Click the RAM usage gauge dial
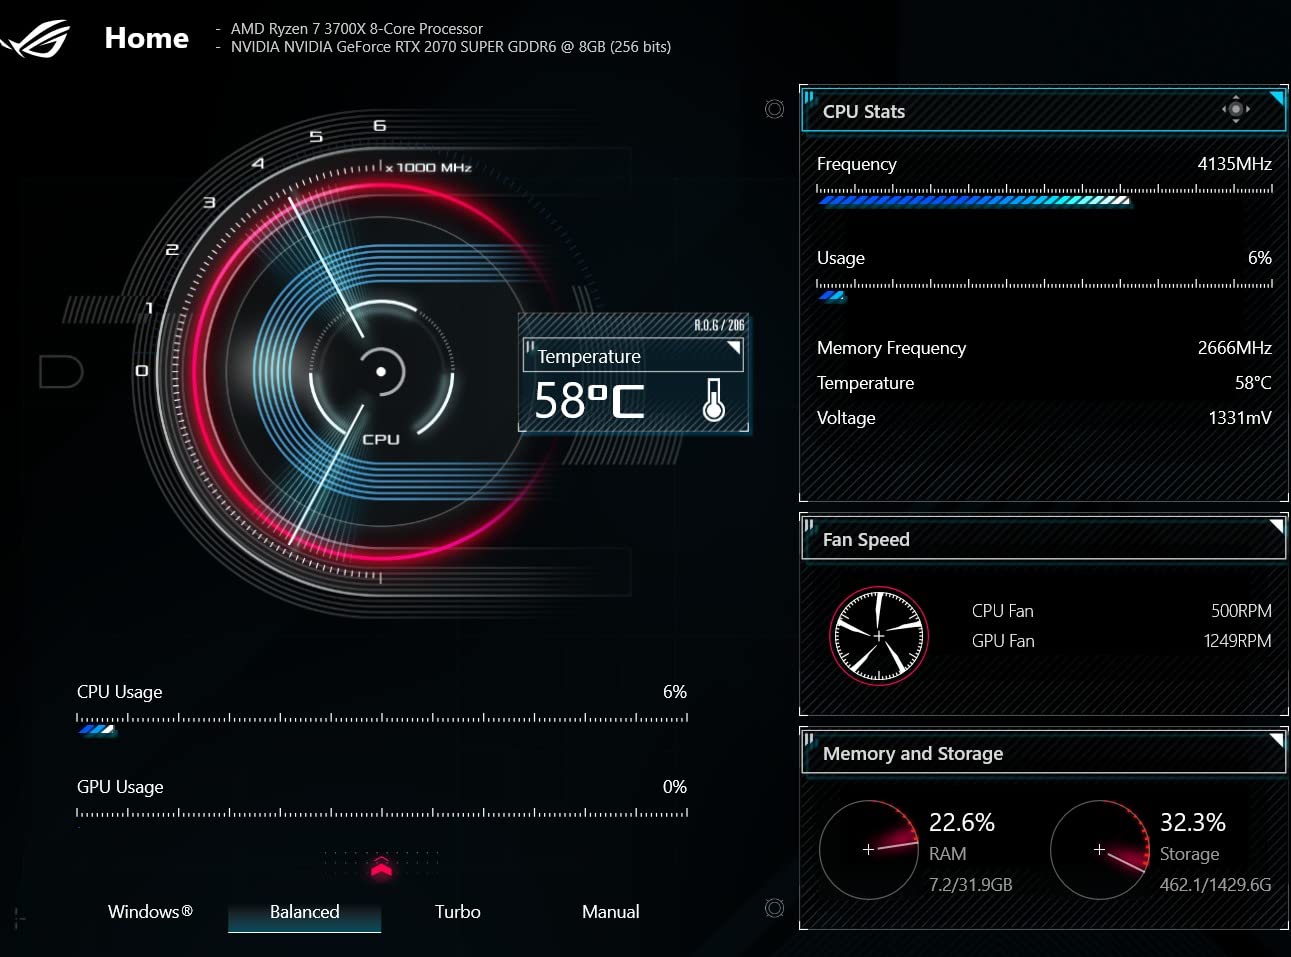This screenshot has height=957, width=1291. [868, 849]
